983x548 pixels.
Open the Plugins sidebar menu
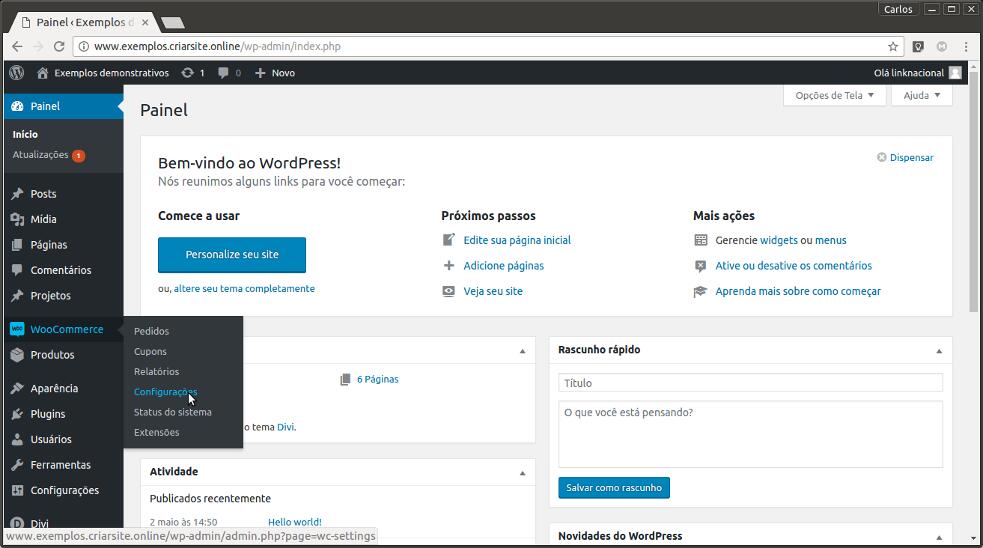point(47,414)
